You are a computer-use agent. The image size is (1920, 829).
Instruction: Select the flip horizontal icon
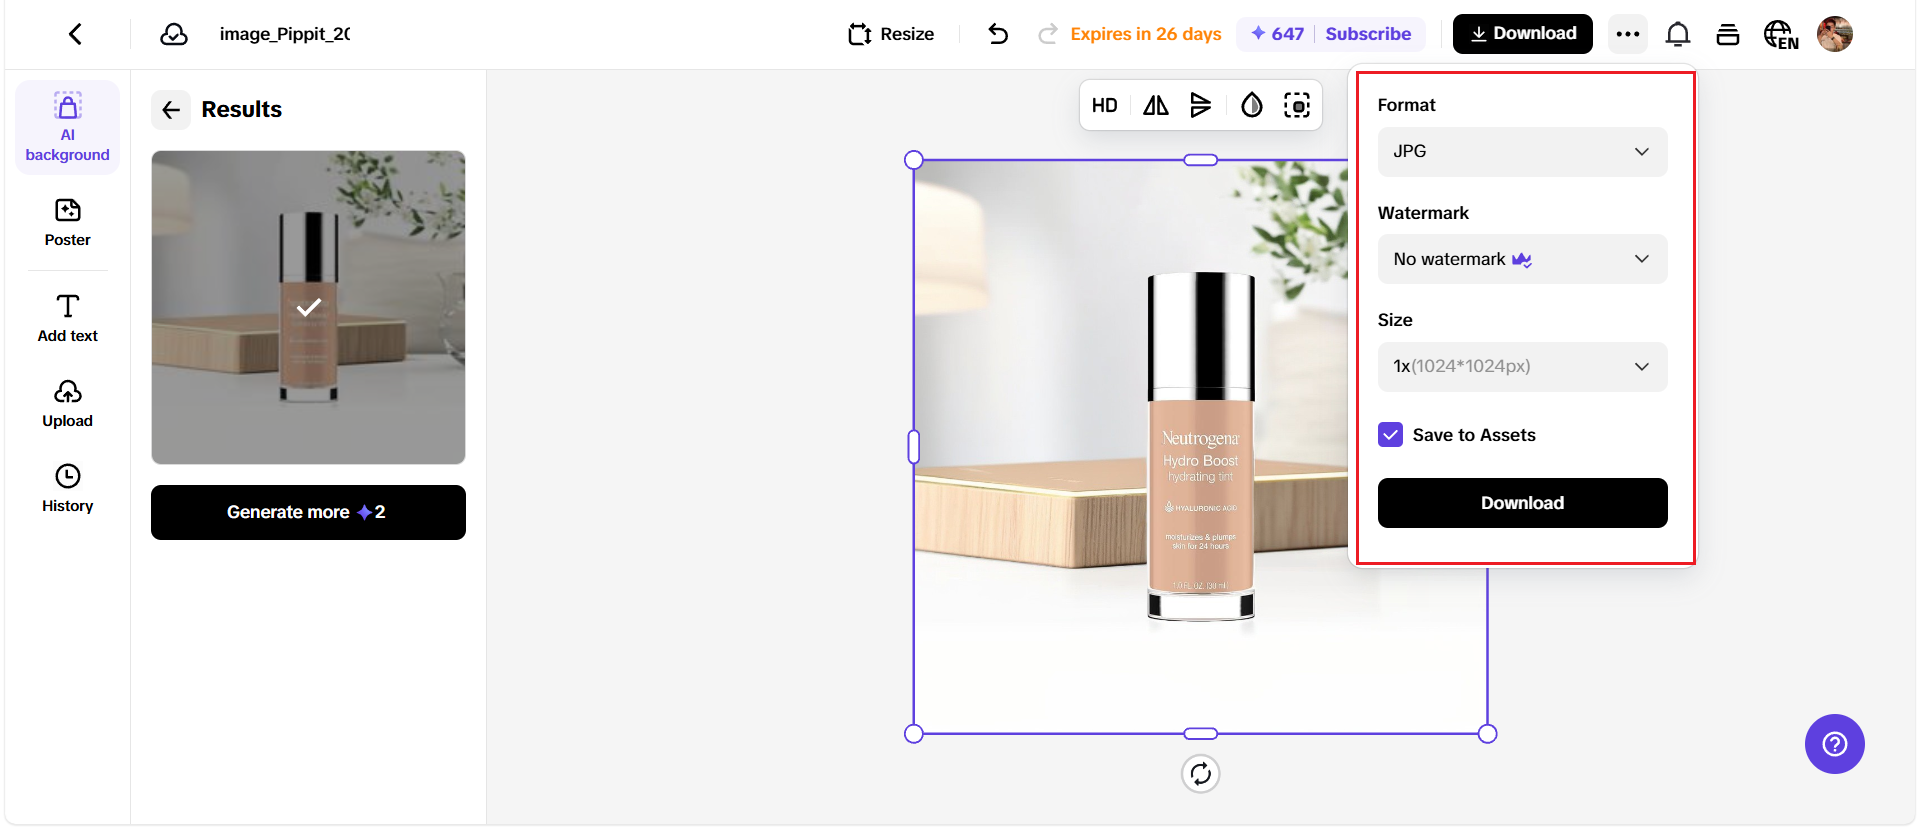(x=1155, y=106)
